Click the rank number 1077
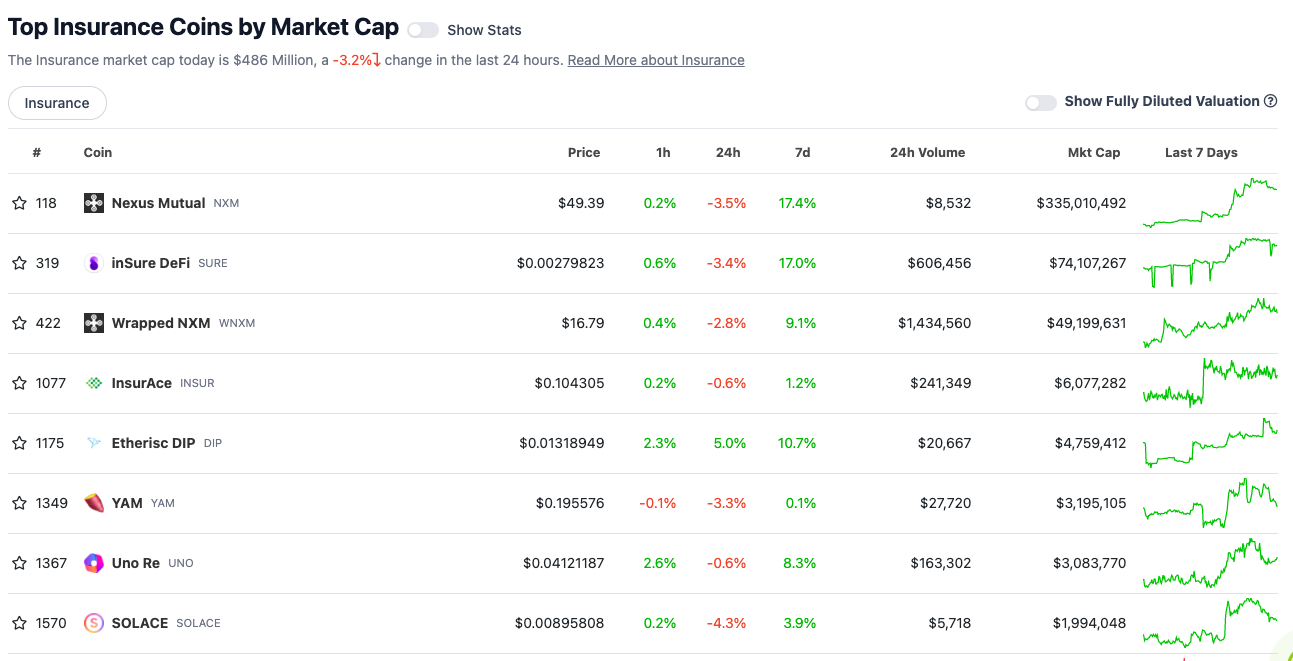The width and height of the screenshot is (1293, 661). (x=50, y=383)
